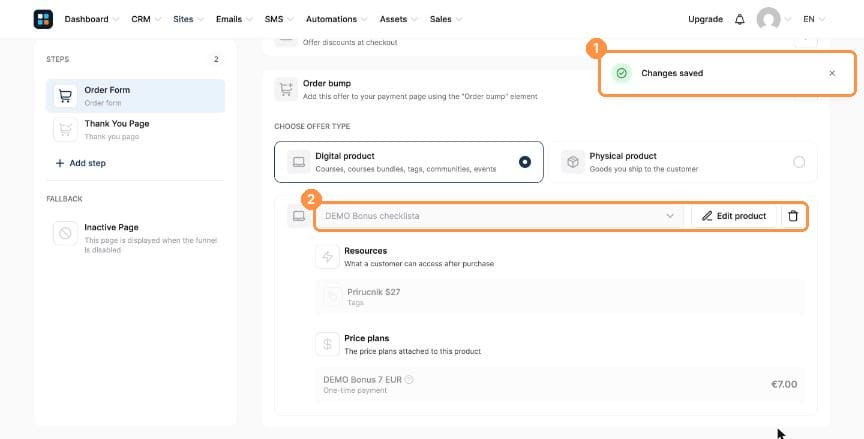Image resolution: width=864 pixels, height=439 pixels.
Task: Expand the account menu chevron
Action: coord(787,19)
